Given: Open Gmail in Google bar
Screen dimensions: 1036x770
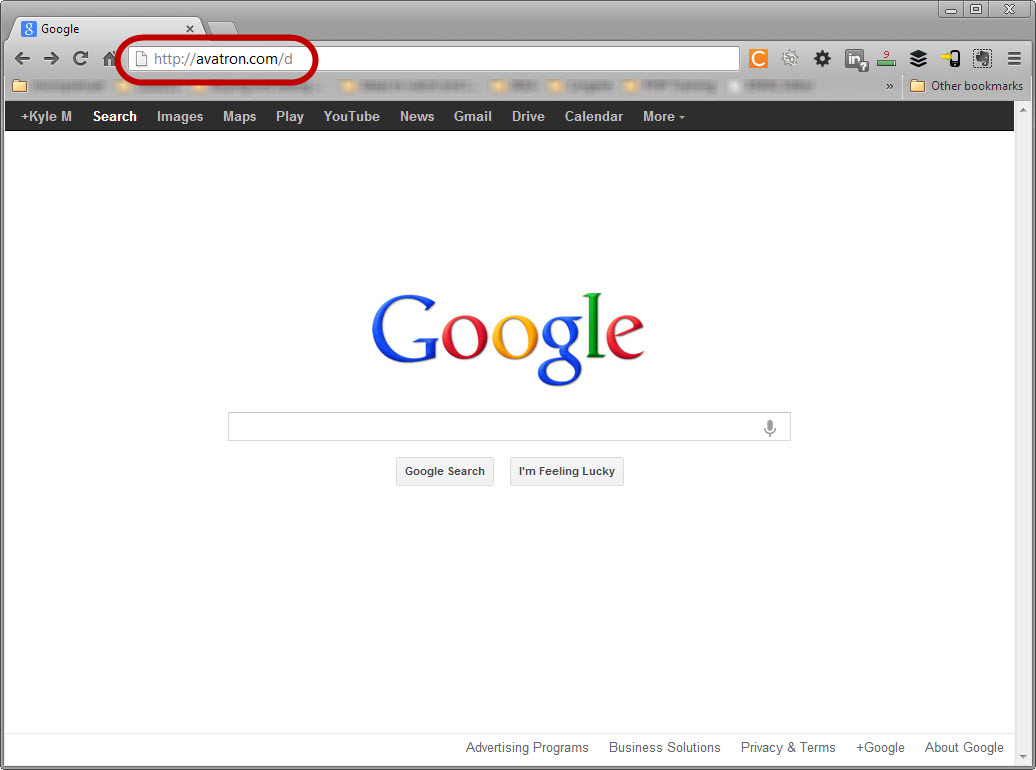Looking at the screenshot, I should coord(472,116).
